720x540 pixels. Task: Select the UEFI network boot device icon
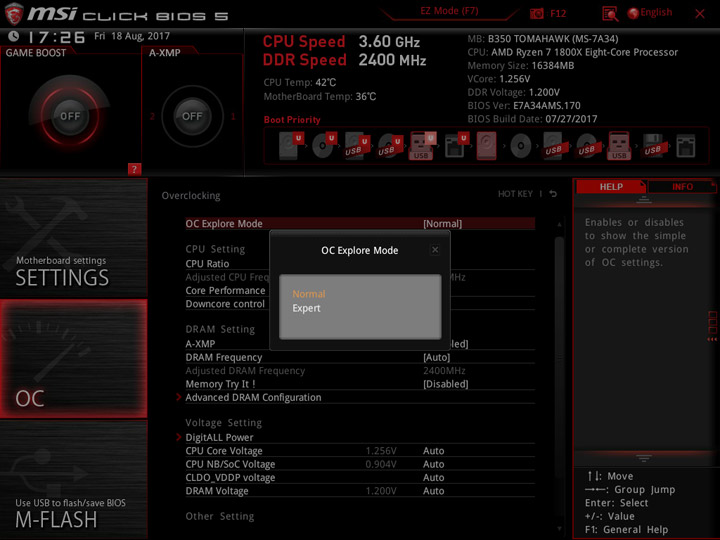tap(456, 146)
